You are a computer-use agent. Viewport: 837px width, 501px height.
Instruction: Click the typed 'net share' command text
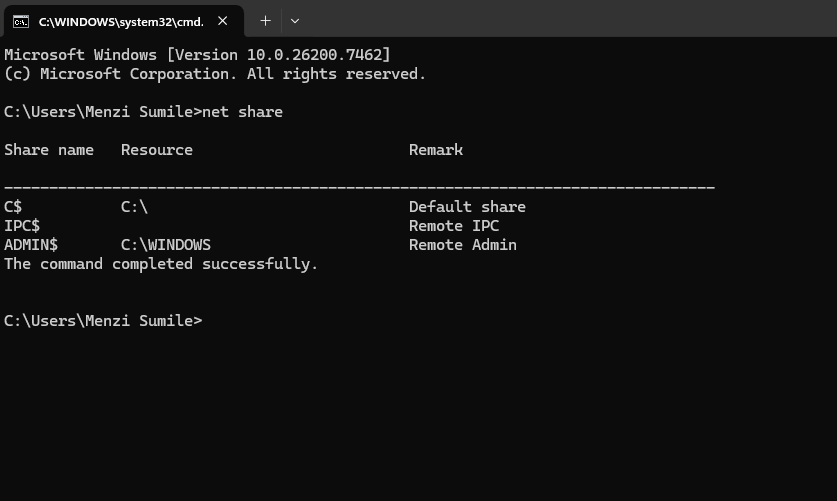point(242,112)
